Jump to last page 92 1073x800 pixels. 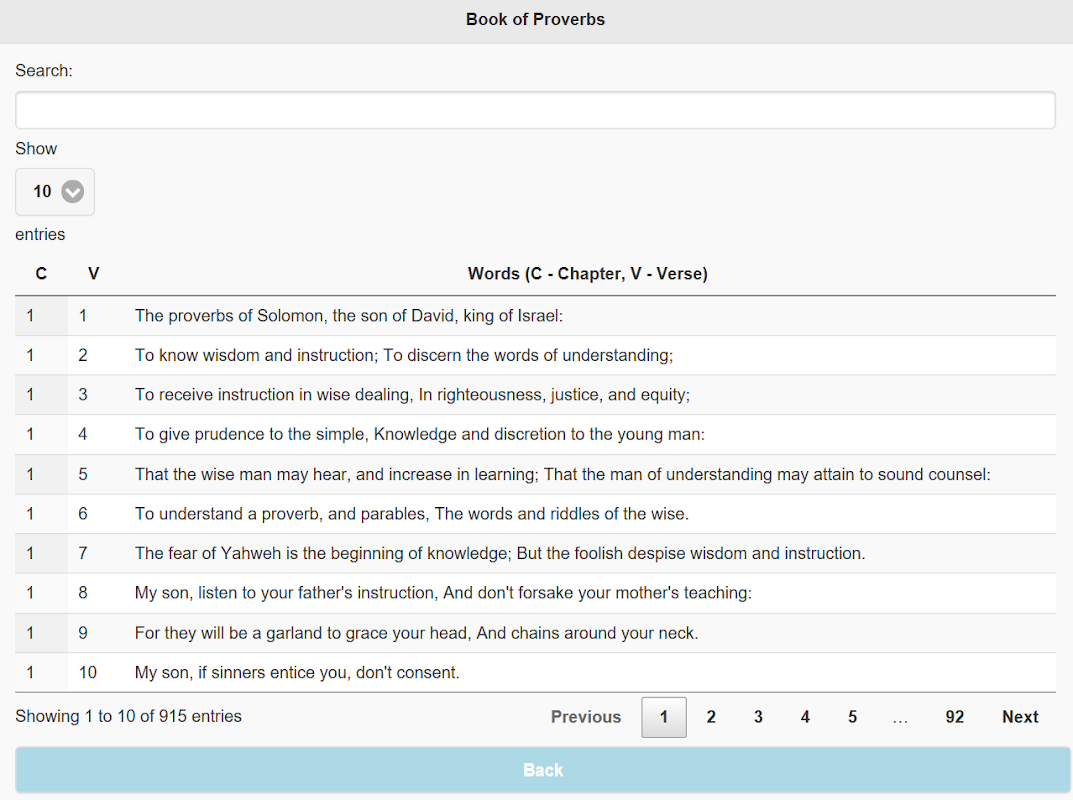point(955,717)
